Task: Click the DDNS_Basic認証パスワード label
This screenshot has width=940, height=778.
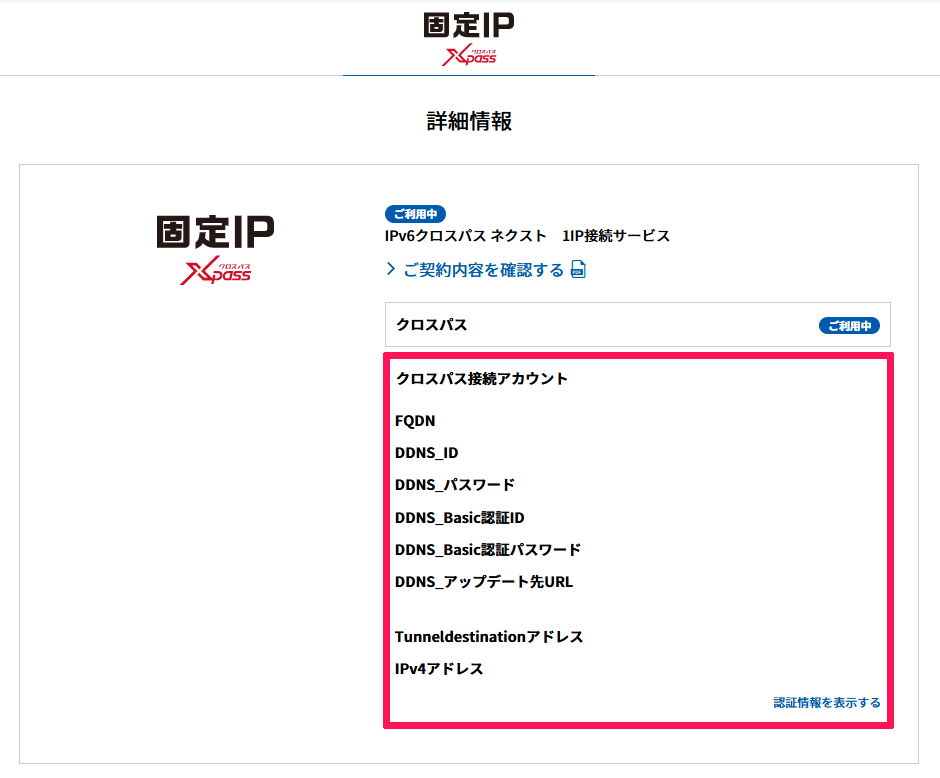Action: pyautogui.click(x=488, y=550)
